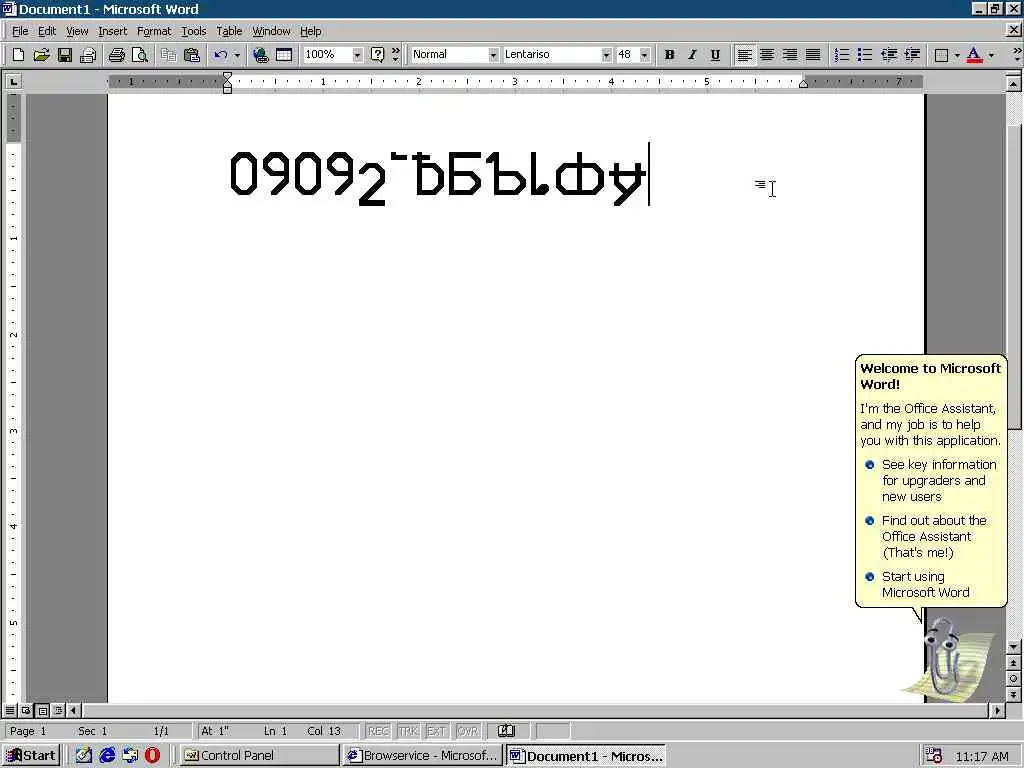Toggle align left button
This screenshot has width=1024, height=768.
tap(744, 55)
